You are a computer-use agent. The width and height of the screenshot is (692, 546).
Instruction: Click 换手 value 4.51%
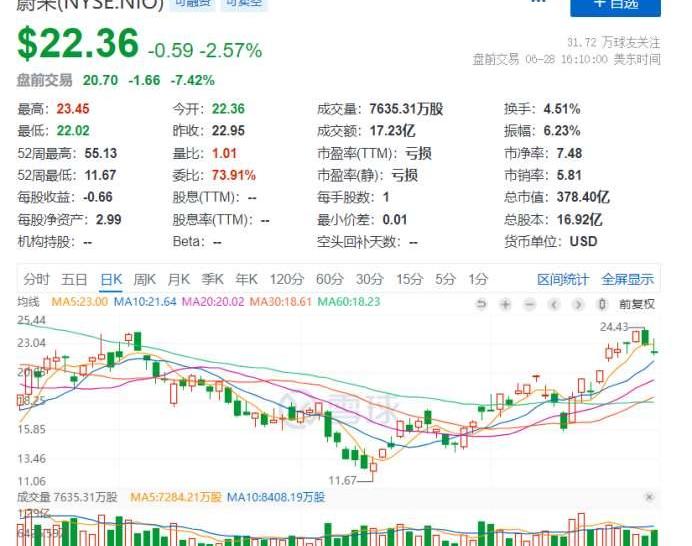point(562,109)
